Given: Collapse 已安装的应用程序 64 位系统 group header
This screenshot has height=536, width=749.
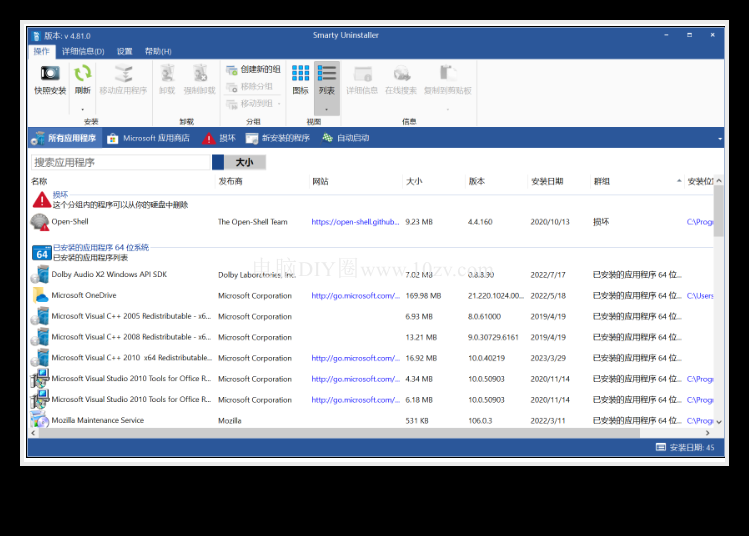Looking at the screenshot, I should click(x=101, y=247).
